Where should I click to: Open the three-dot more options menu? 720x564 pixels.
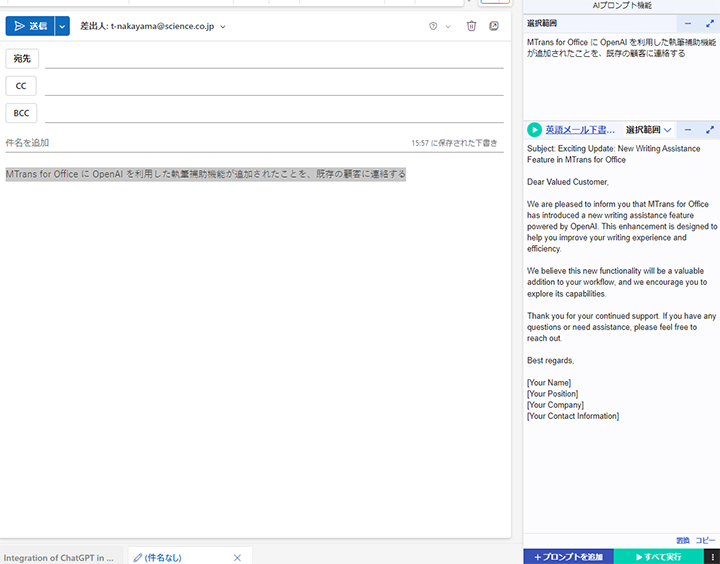pyautogui.click(x=712, y=557)
